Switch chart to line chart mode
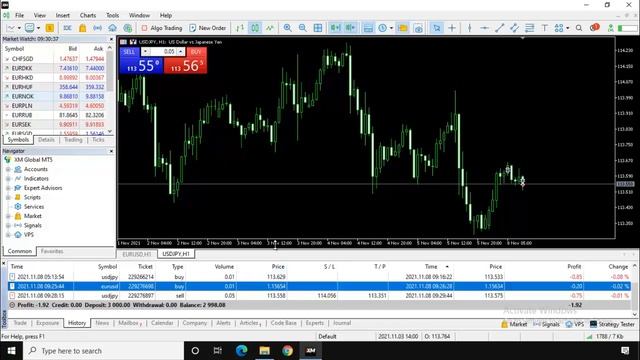This screenshot has width=640, height=360. [x=270, y=28]
